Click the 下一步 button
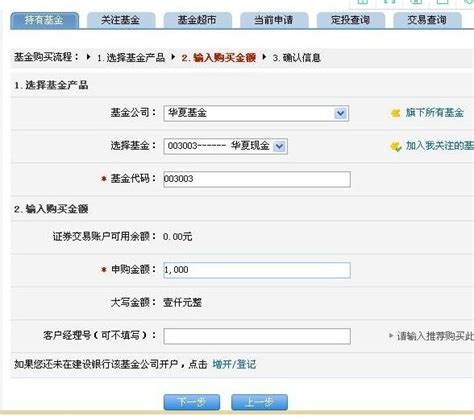Image resolution: width=474 pixels, height=420 pixels. pyautogui.click(x=192, y=402)
